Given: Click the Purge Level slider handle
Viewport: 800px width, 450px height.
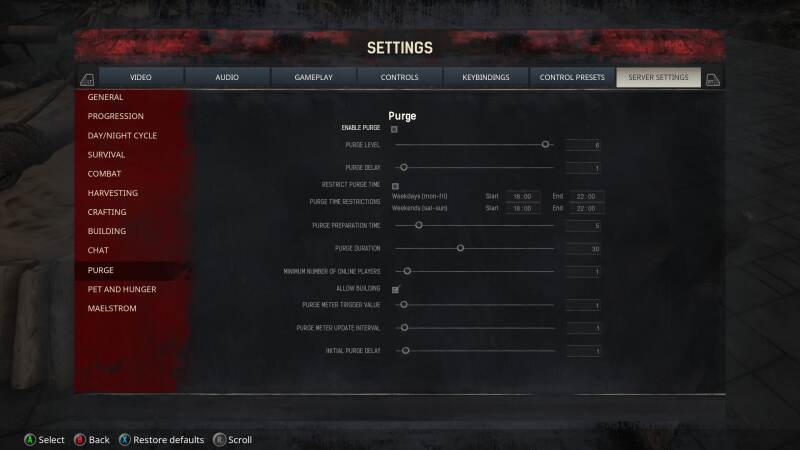Looking at the screenshot, I should point(545,144).
